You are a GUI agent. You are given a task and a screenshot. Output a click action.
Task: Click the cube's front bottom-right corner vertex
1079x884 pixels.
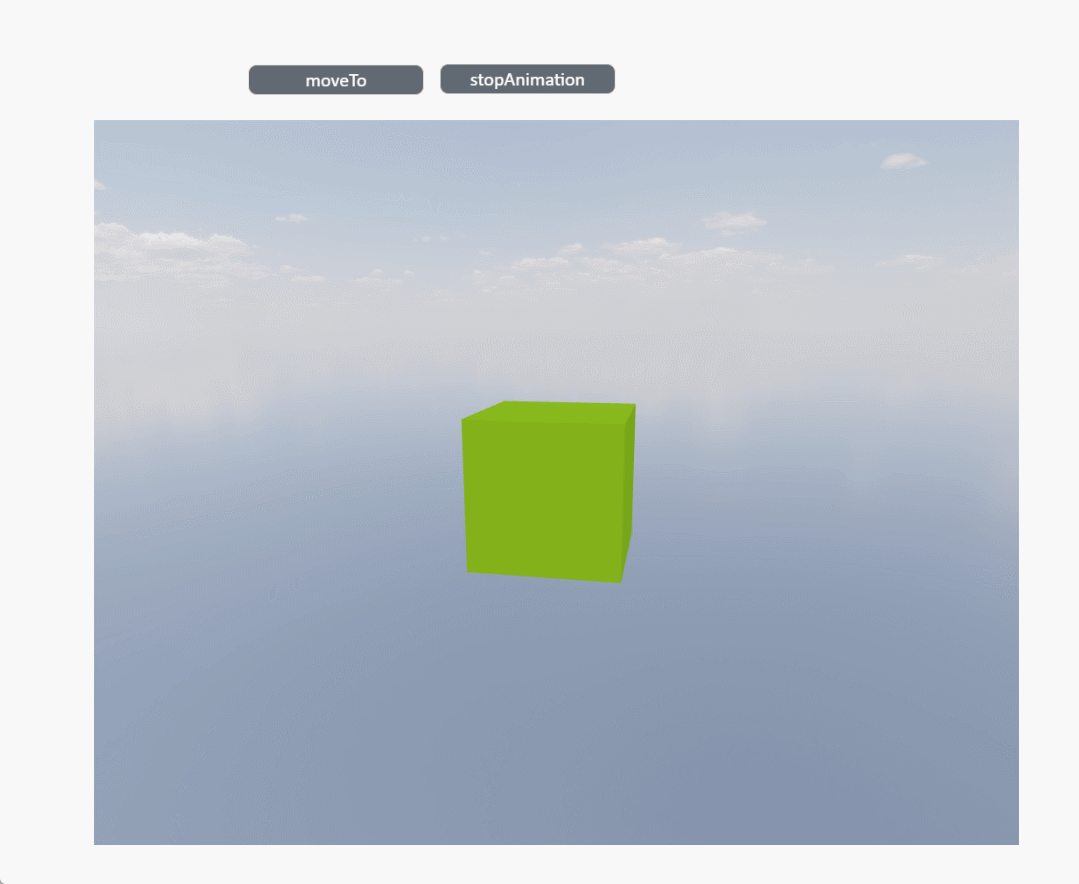(x=620, y=582)
